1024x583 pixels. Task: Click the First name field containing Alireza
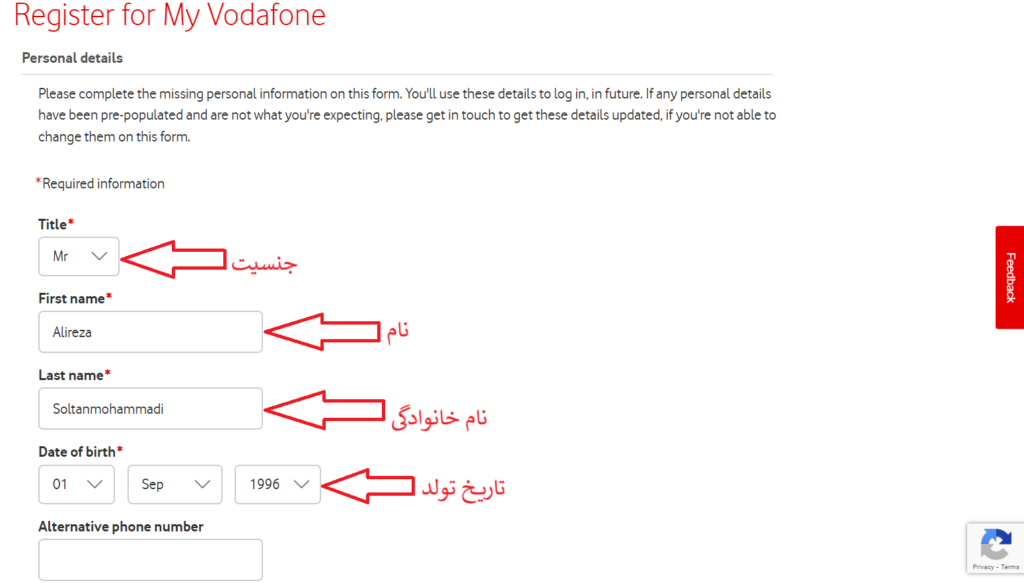[x=150, y=332]
